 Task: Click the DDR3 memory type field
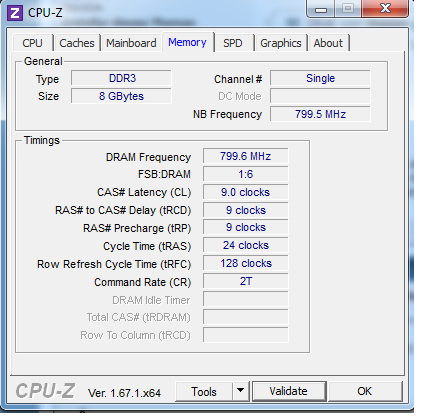point(121,78)
